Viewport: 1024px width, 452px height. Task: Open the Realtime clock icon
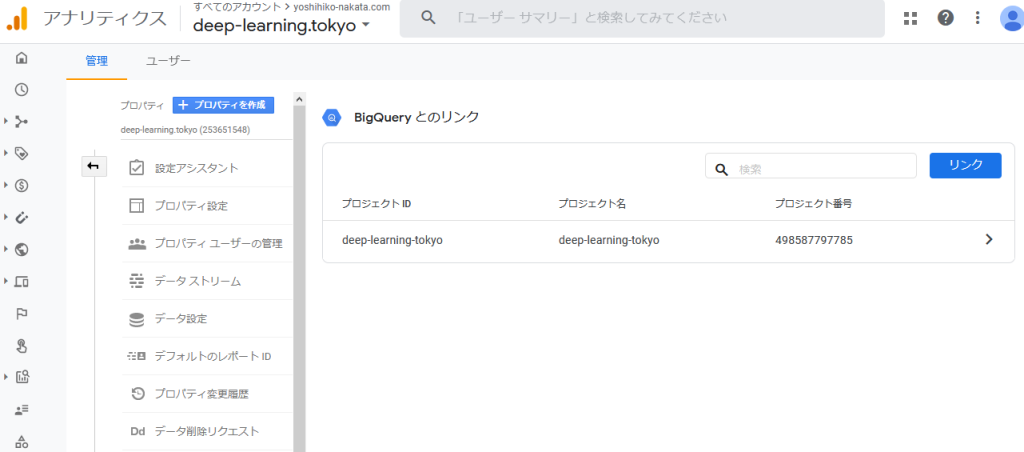22,89
